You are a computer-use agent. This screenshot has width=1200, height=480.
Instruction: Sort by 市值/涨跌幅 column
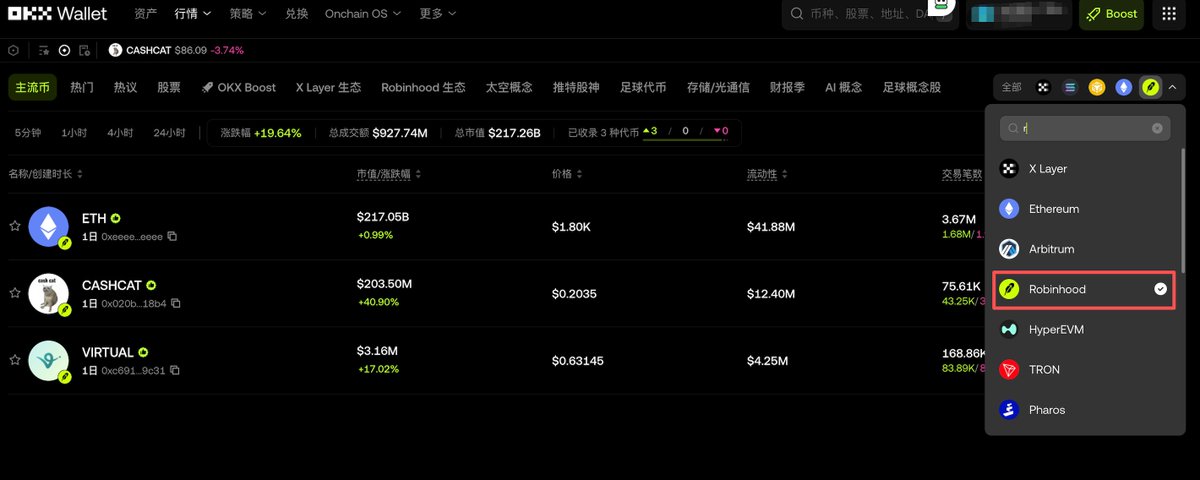389,174
